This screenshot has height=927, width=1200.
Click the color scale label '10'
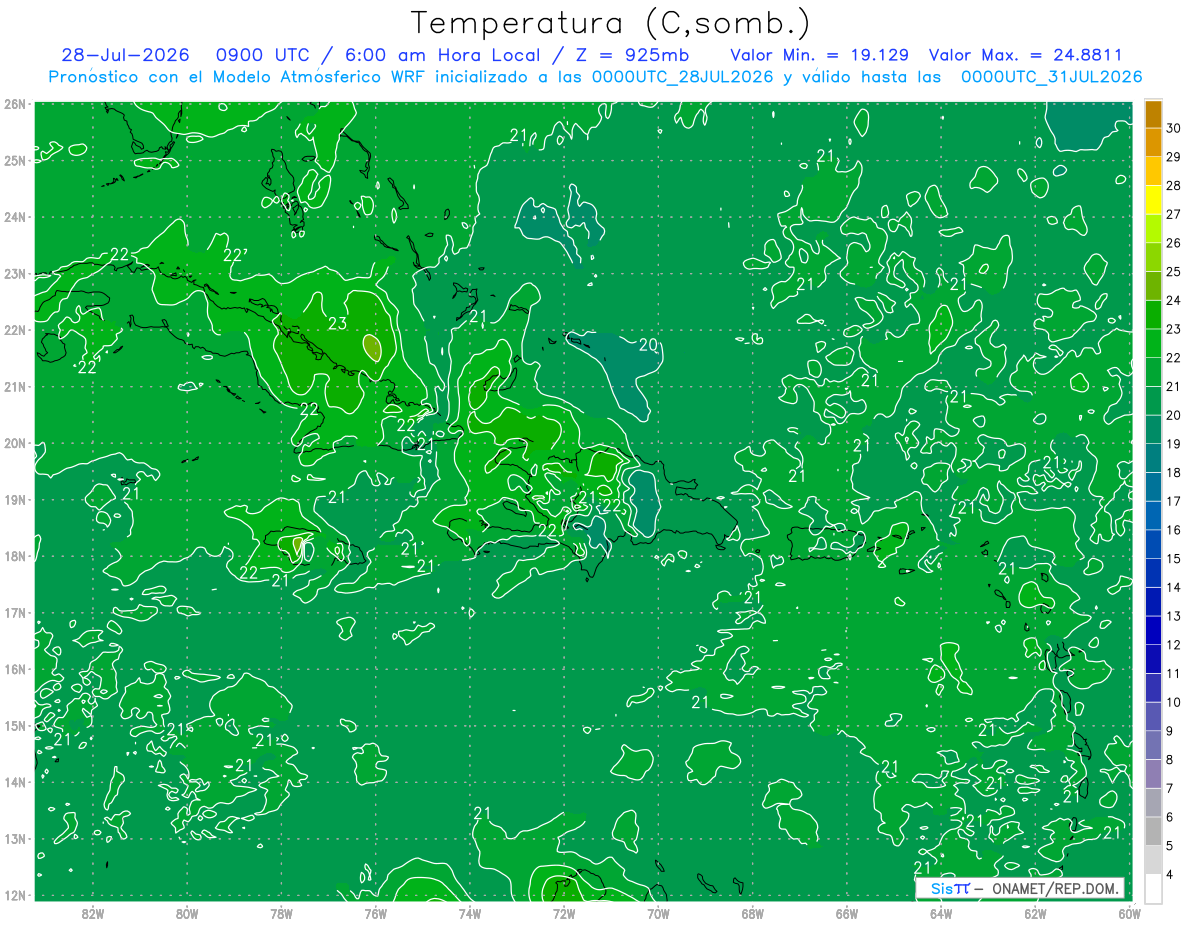[1174, 702]
